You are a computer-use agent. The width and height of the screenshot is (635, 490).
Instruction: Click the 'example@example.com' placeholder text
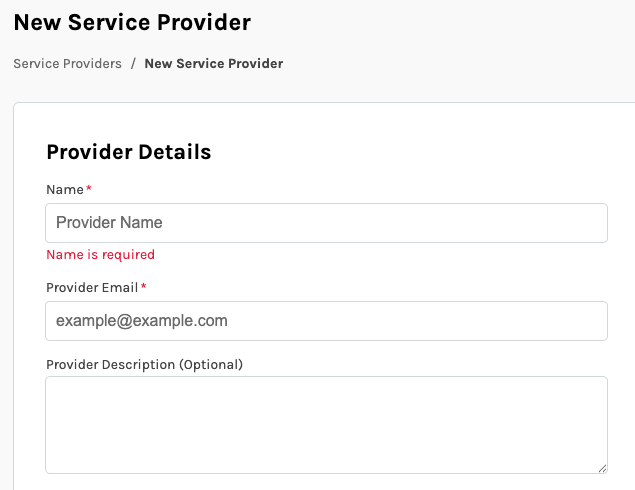141,321
